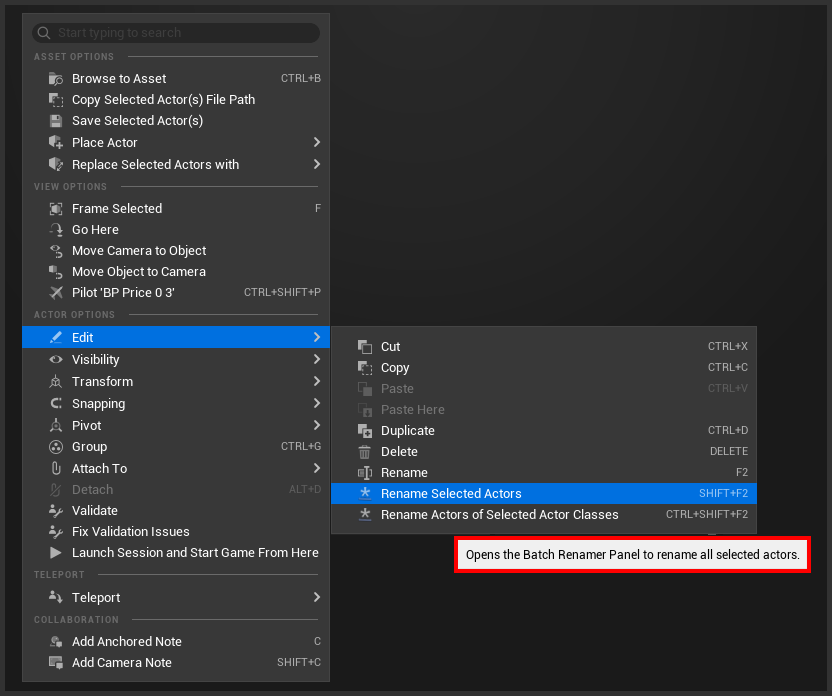832x696 pixels.
Task: Select Pilot 'BP Price 0 3'
Action: click(176, 293)
